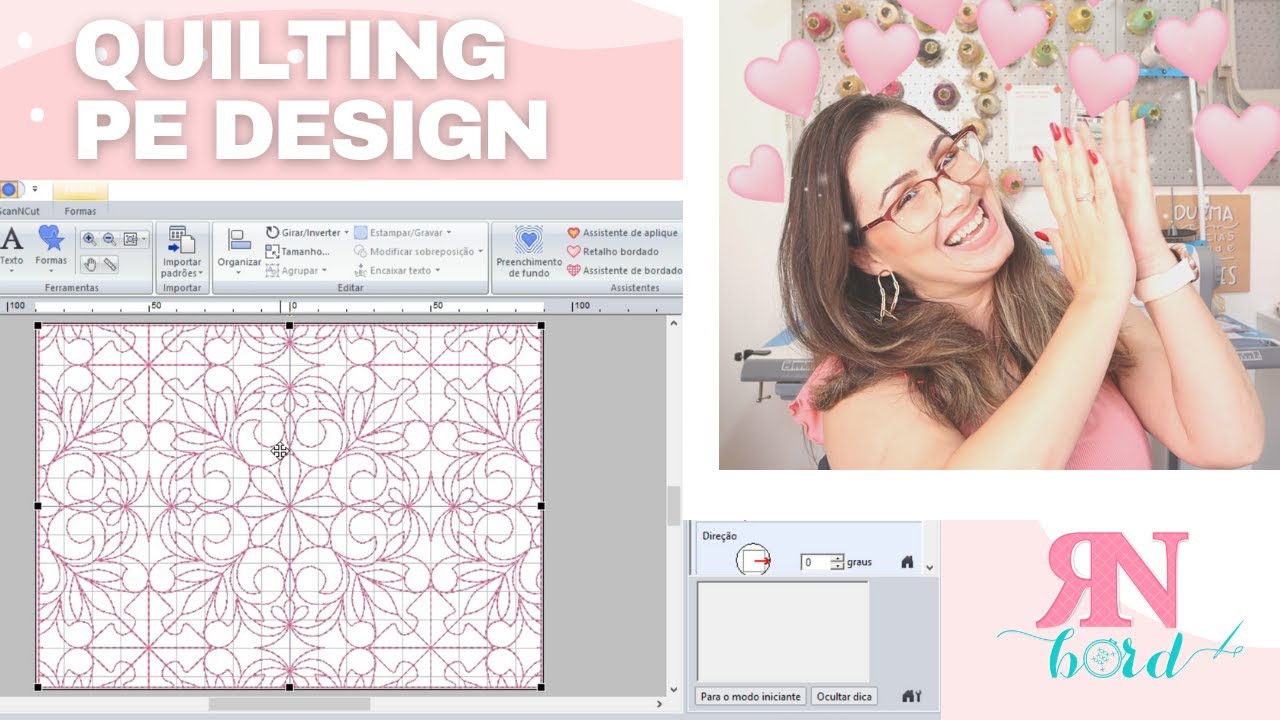Click the zoom in magnifier
This screenshot has height=720, width=1280.
(89, 239)
